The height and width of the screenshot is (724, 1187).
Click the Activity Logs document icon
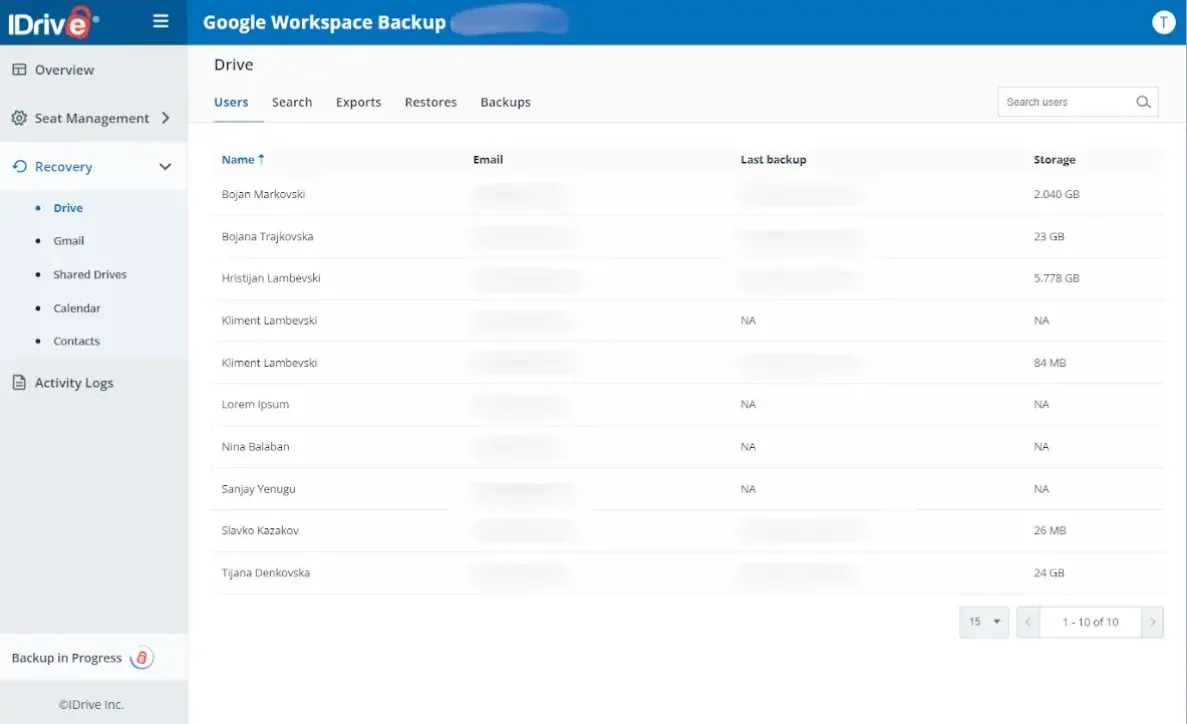click(19, 382)
